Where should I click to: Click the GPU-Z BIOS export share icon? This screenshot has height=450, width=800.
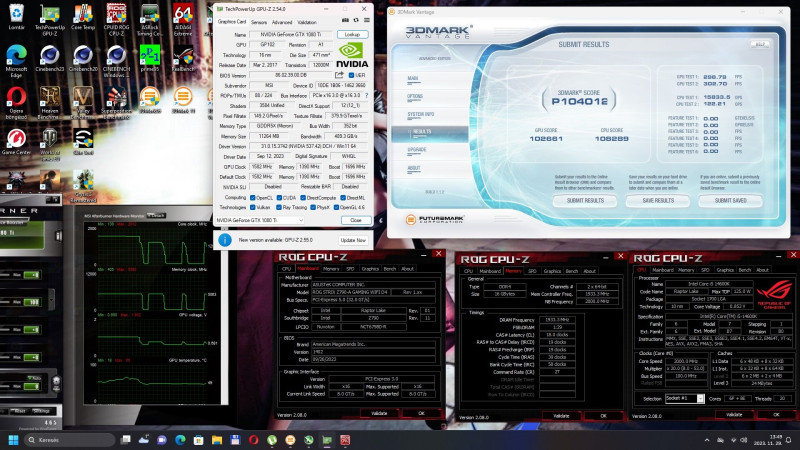coord(339,75)
